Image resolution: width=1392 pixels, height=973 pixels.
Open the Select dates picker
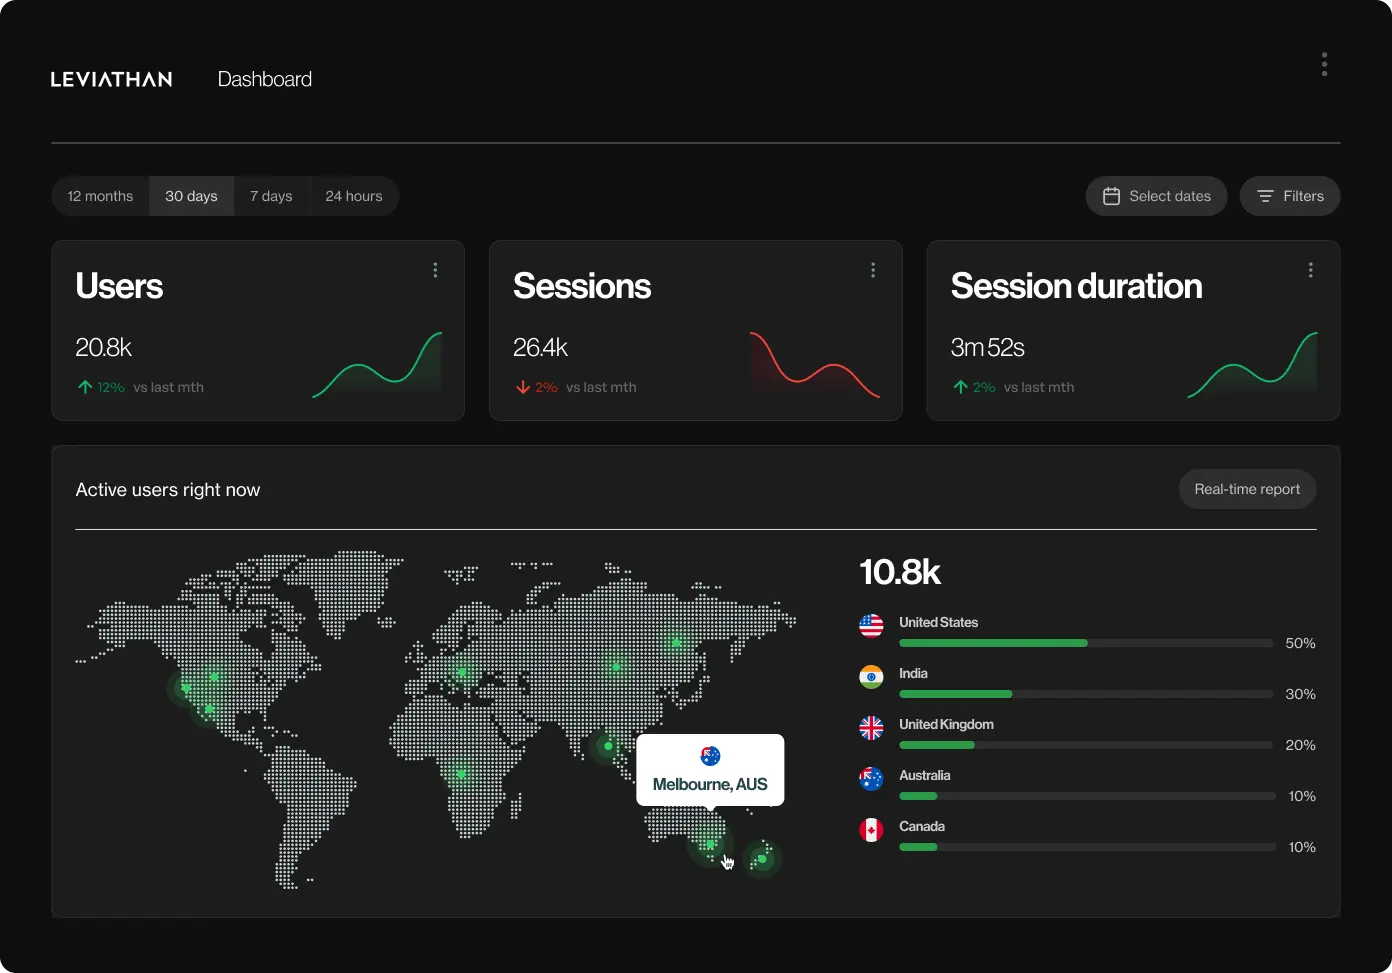pos(1156,196)
